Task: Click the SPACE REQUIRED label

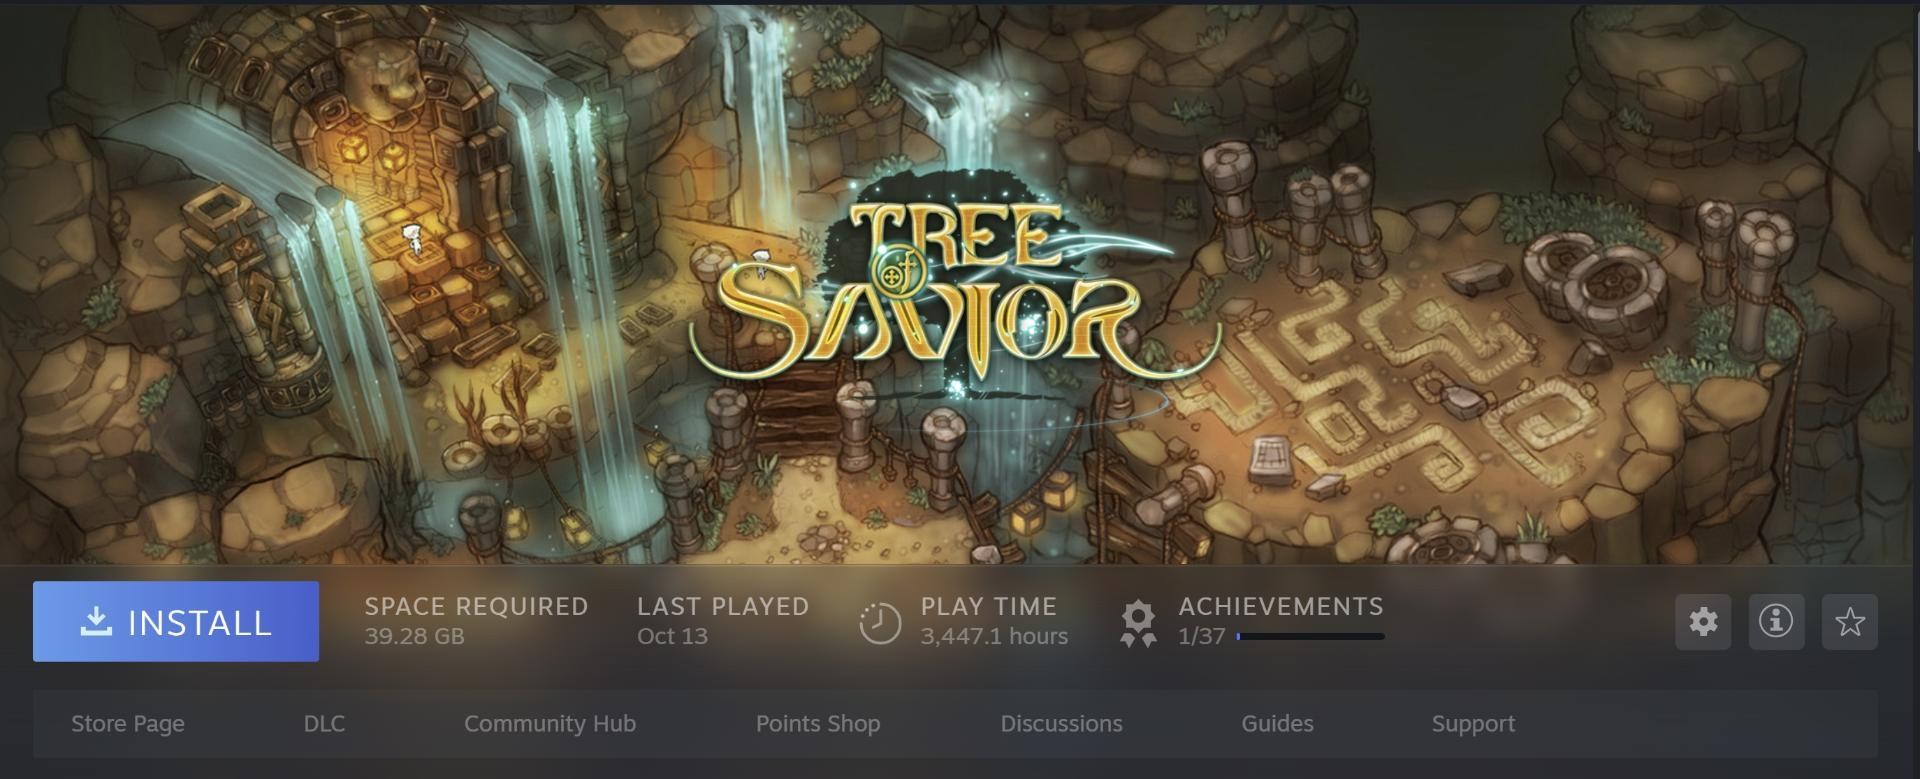Action: coord(476,606)
